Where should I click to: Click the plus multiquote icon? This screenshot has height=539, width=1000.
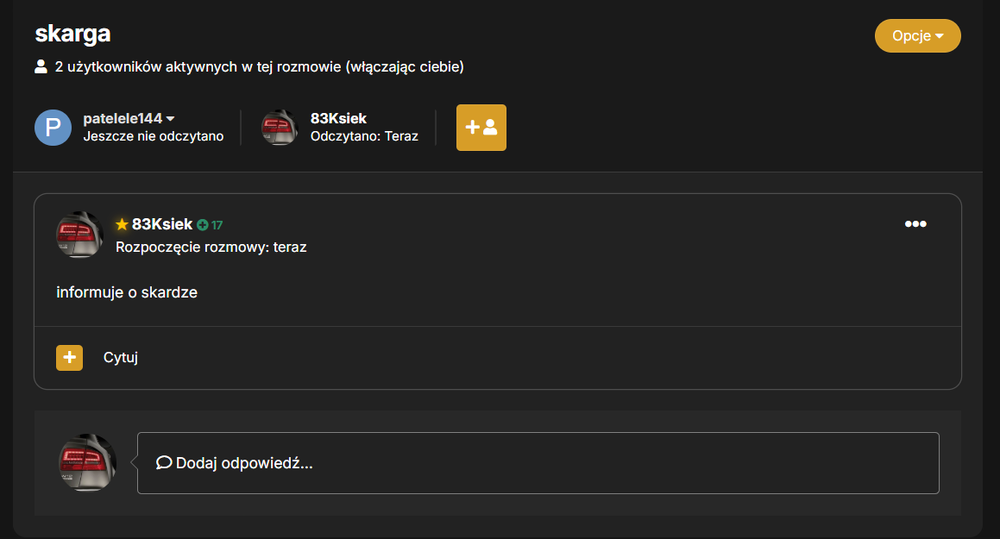point(70,358)
